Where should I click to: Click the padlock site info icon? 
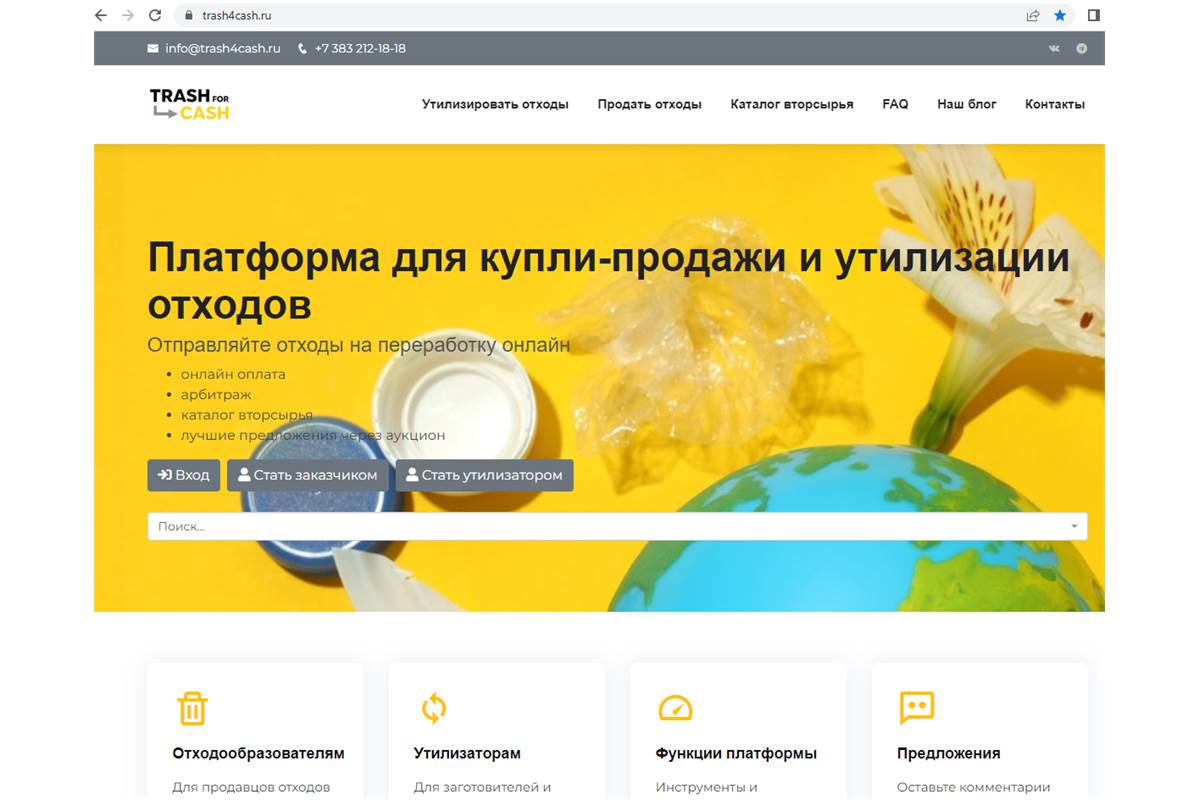(x=187, y=16)
